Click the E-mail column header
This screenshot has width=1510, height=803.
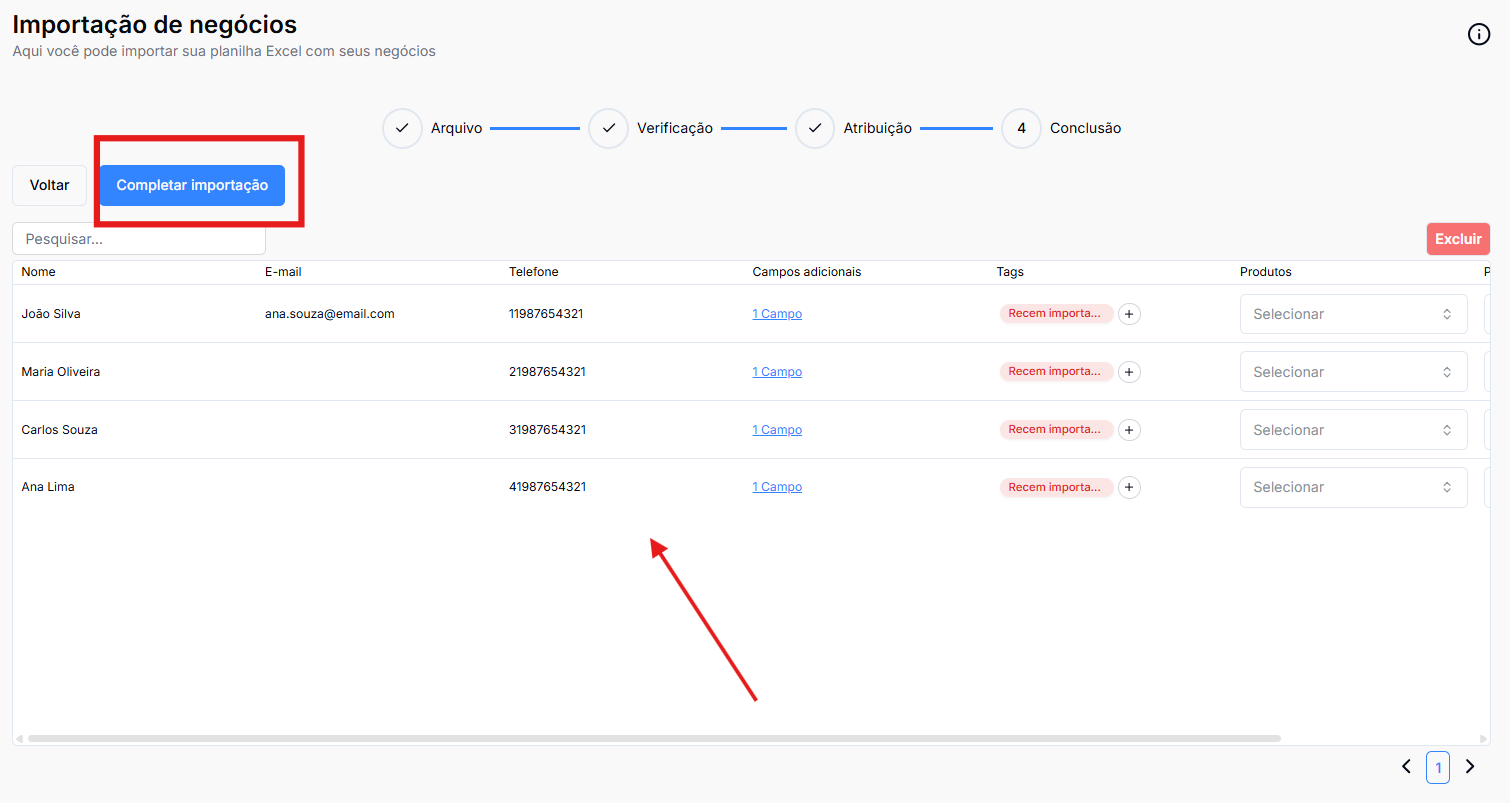click(x=283, y=272)
